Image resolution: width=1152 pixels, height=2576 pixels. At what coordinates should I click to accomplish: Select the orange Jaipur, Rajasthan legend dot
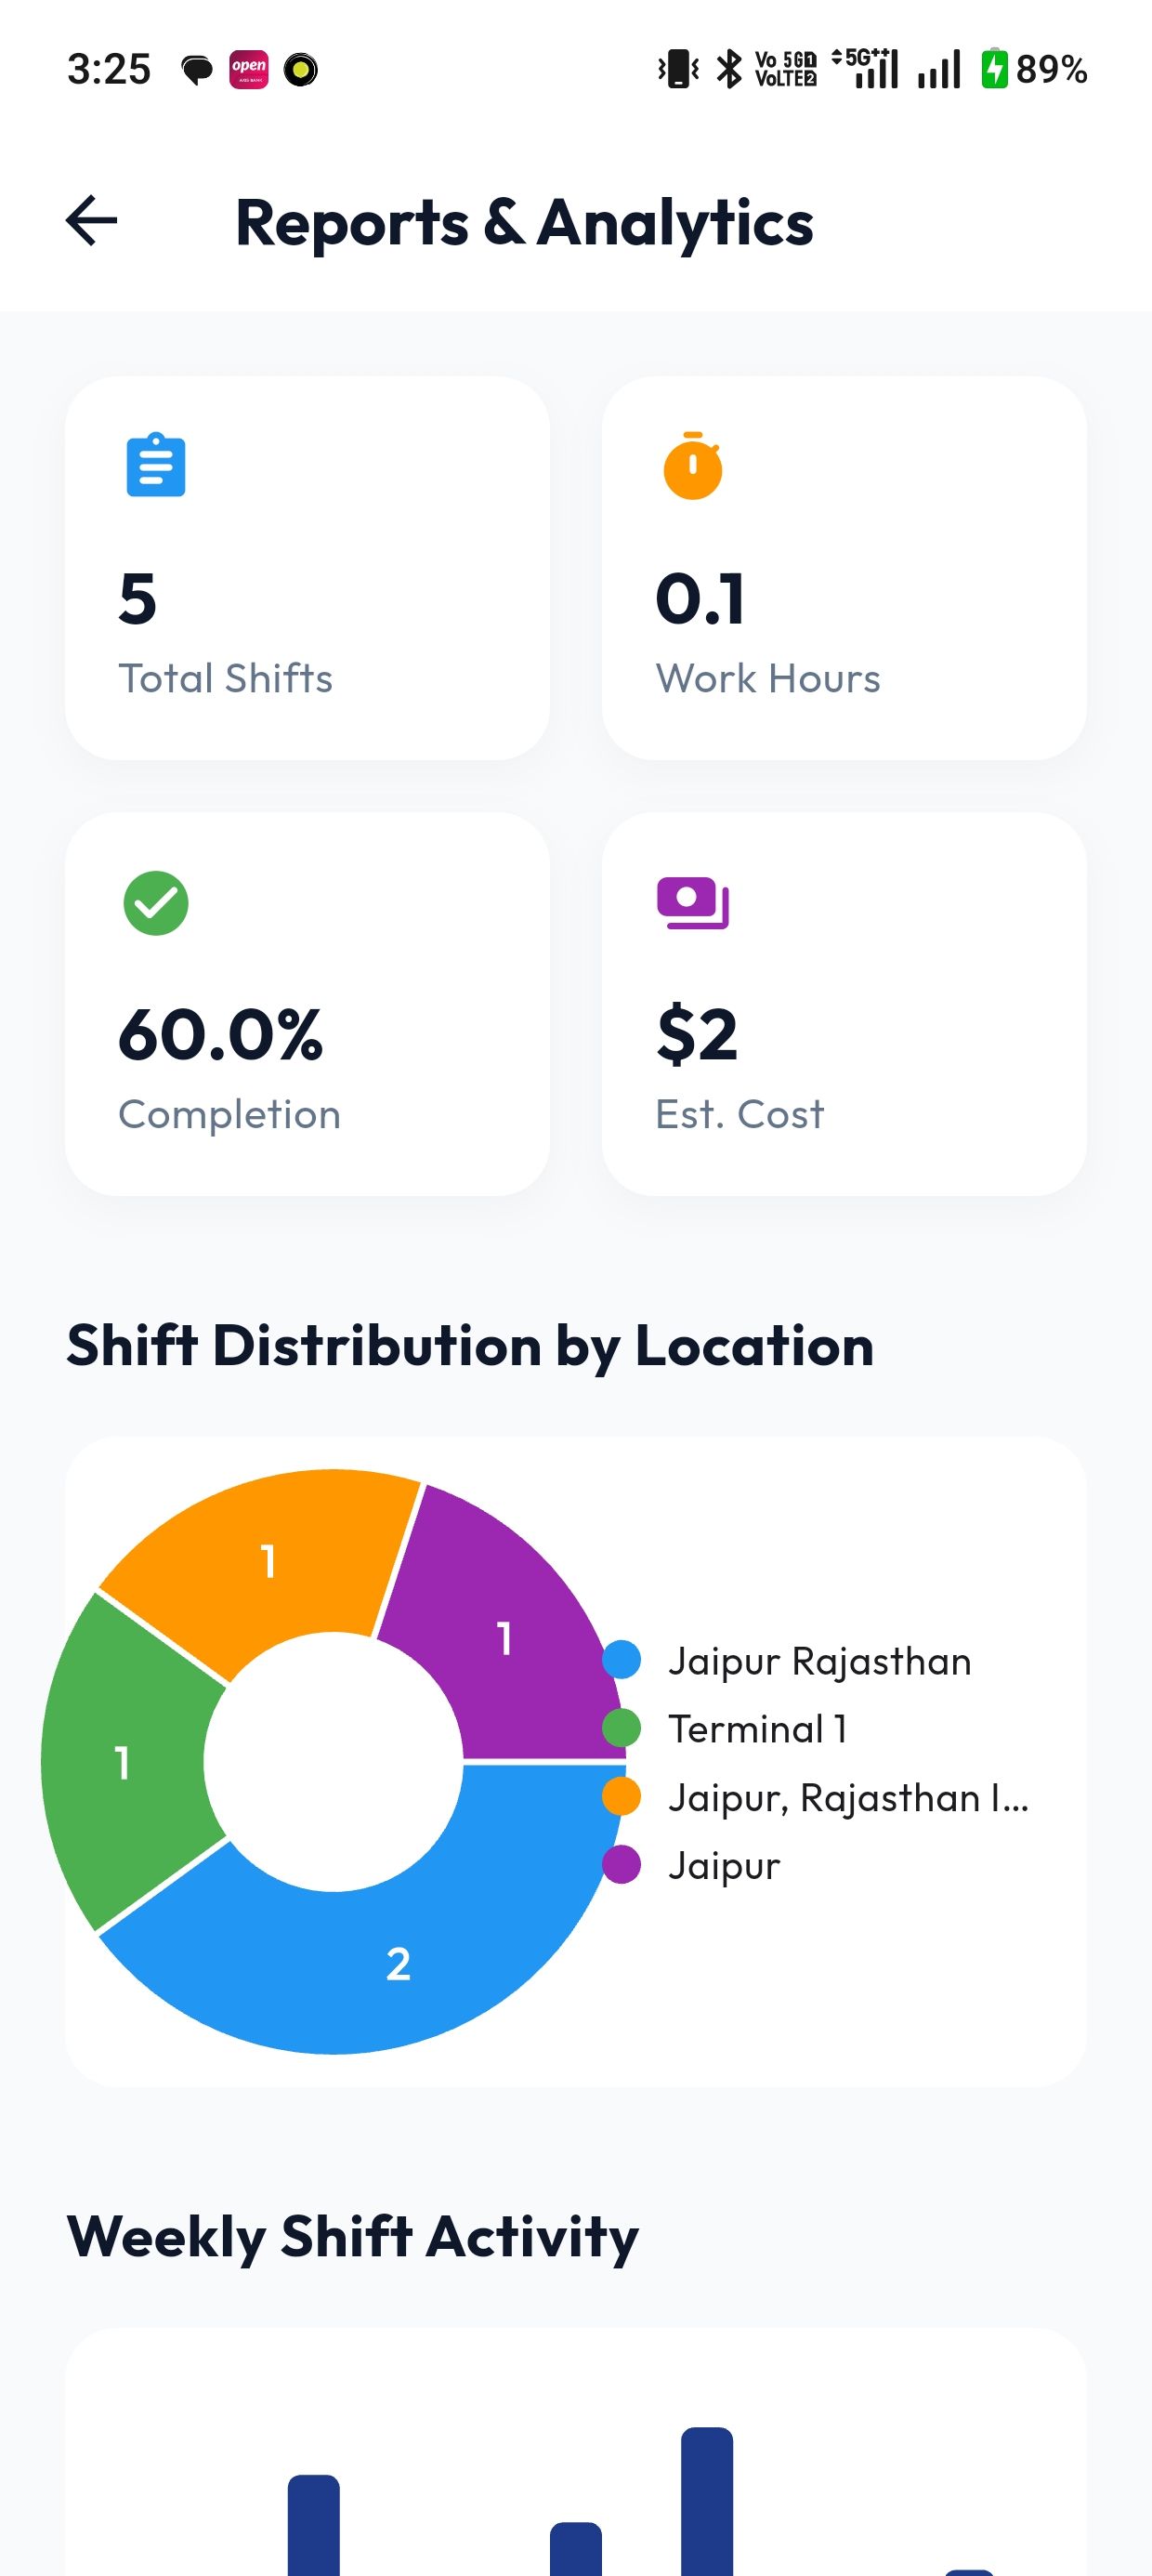tap(622, 1796)
